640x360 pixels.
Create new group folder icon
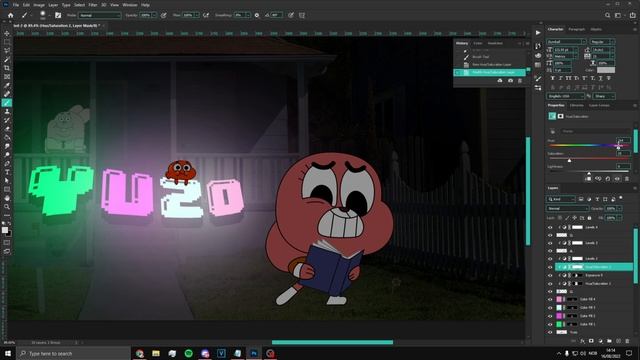click(x=609, y=341)
